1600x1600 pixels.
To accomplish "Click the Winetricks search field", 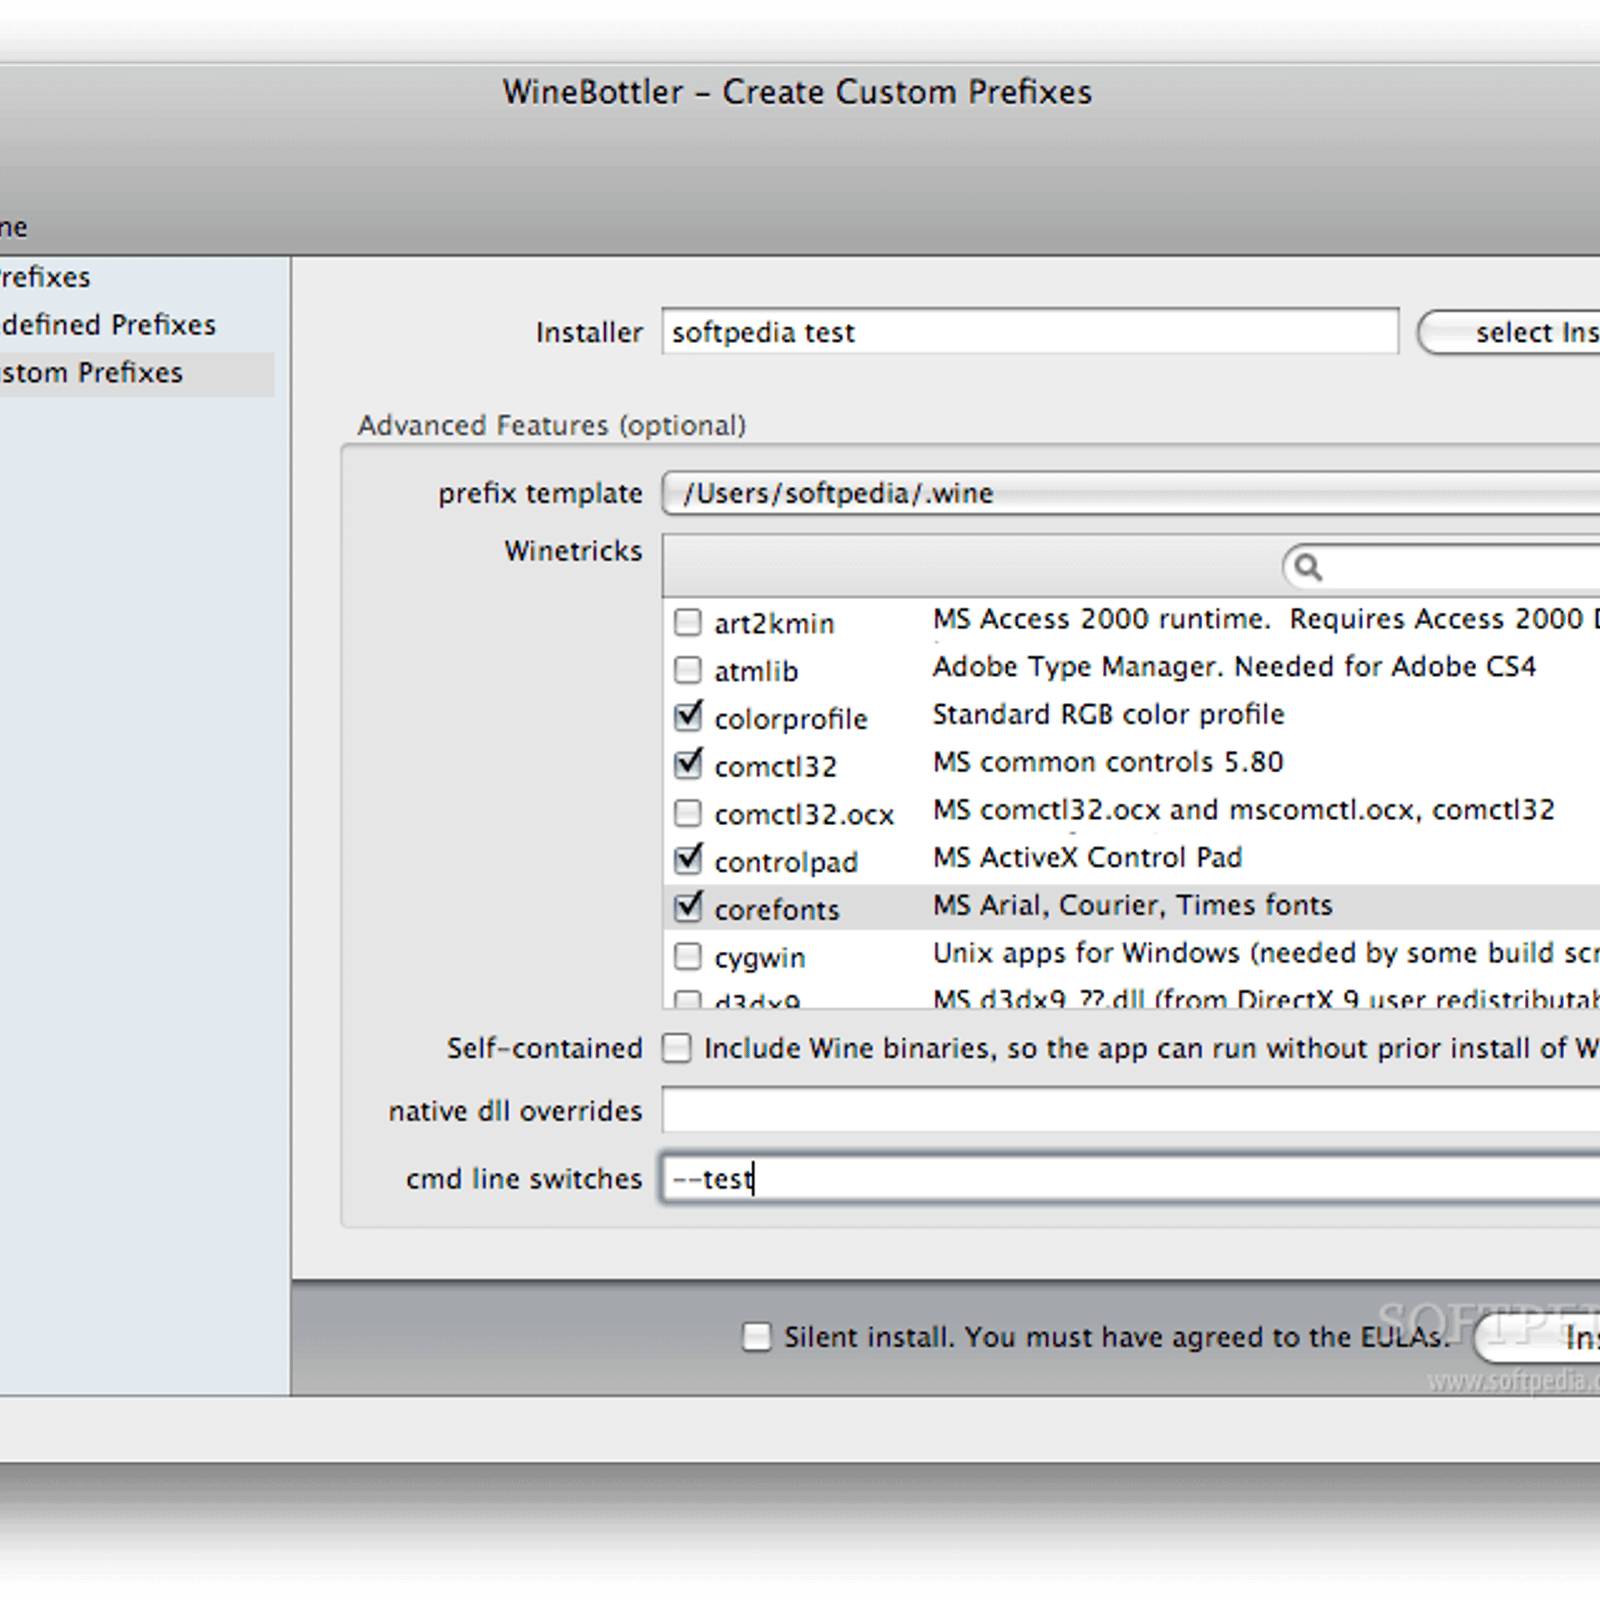I will [1442, 568].
